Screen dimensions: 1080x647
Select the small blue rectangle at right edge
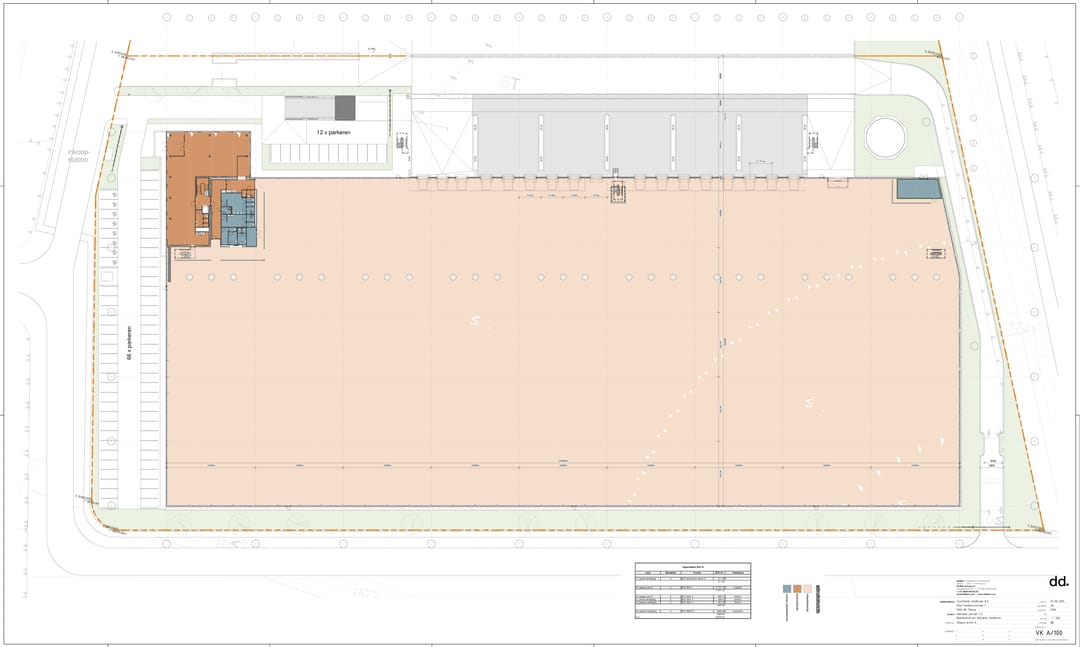(918, 188)
